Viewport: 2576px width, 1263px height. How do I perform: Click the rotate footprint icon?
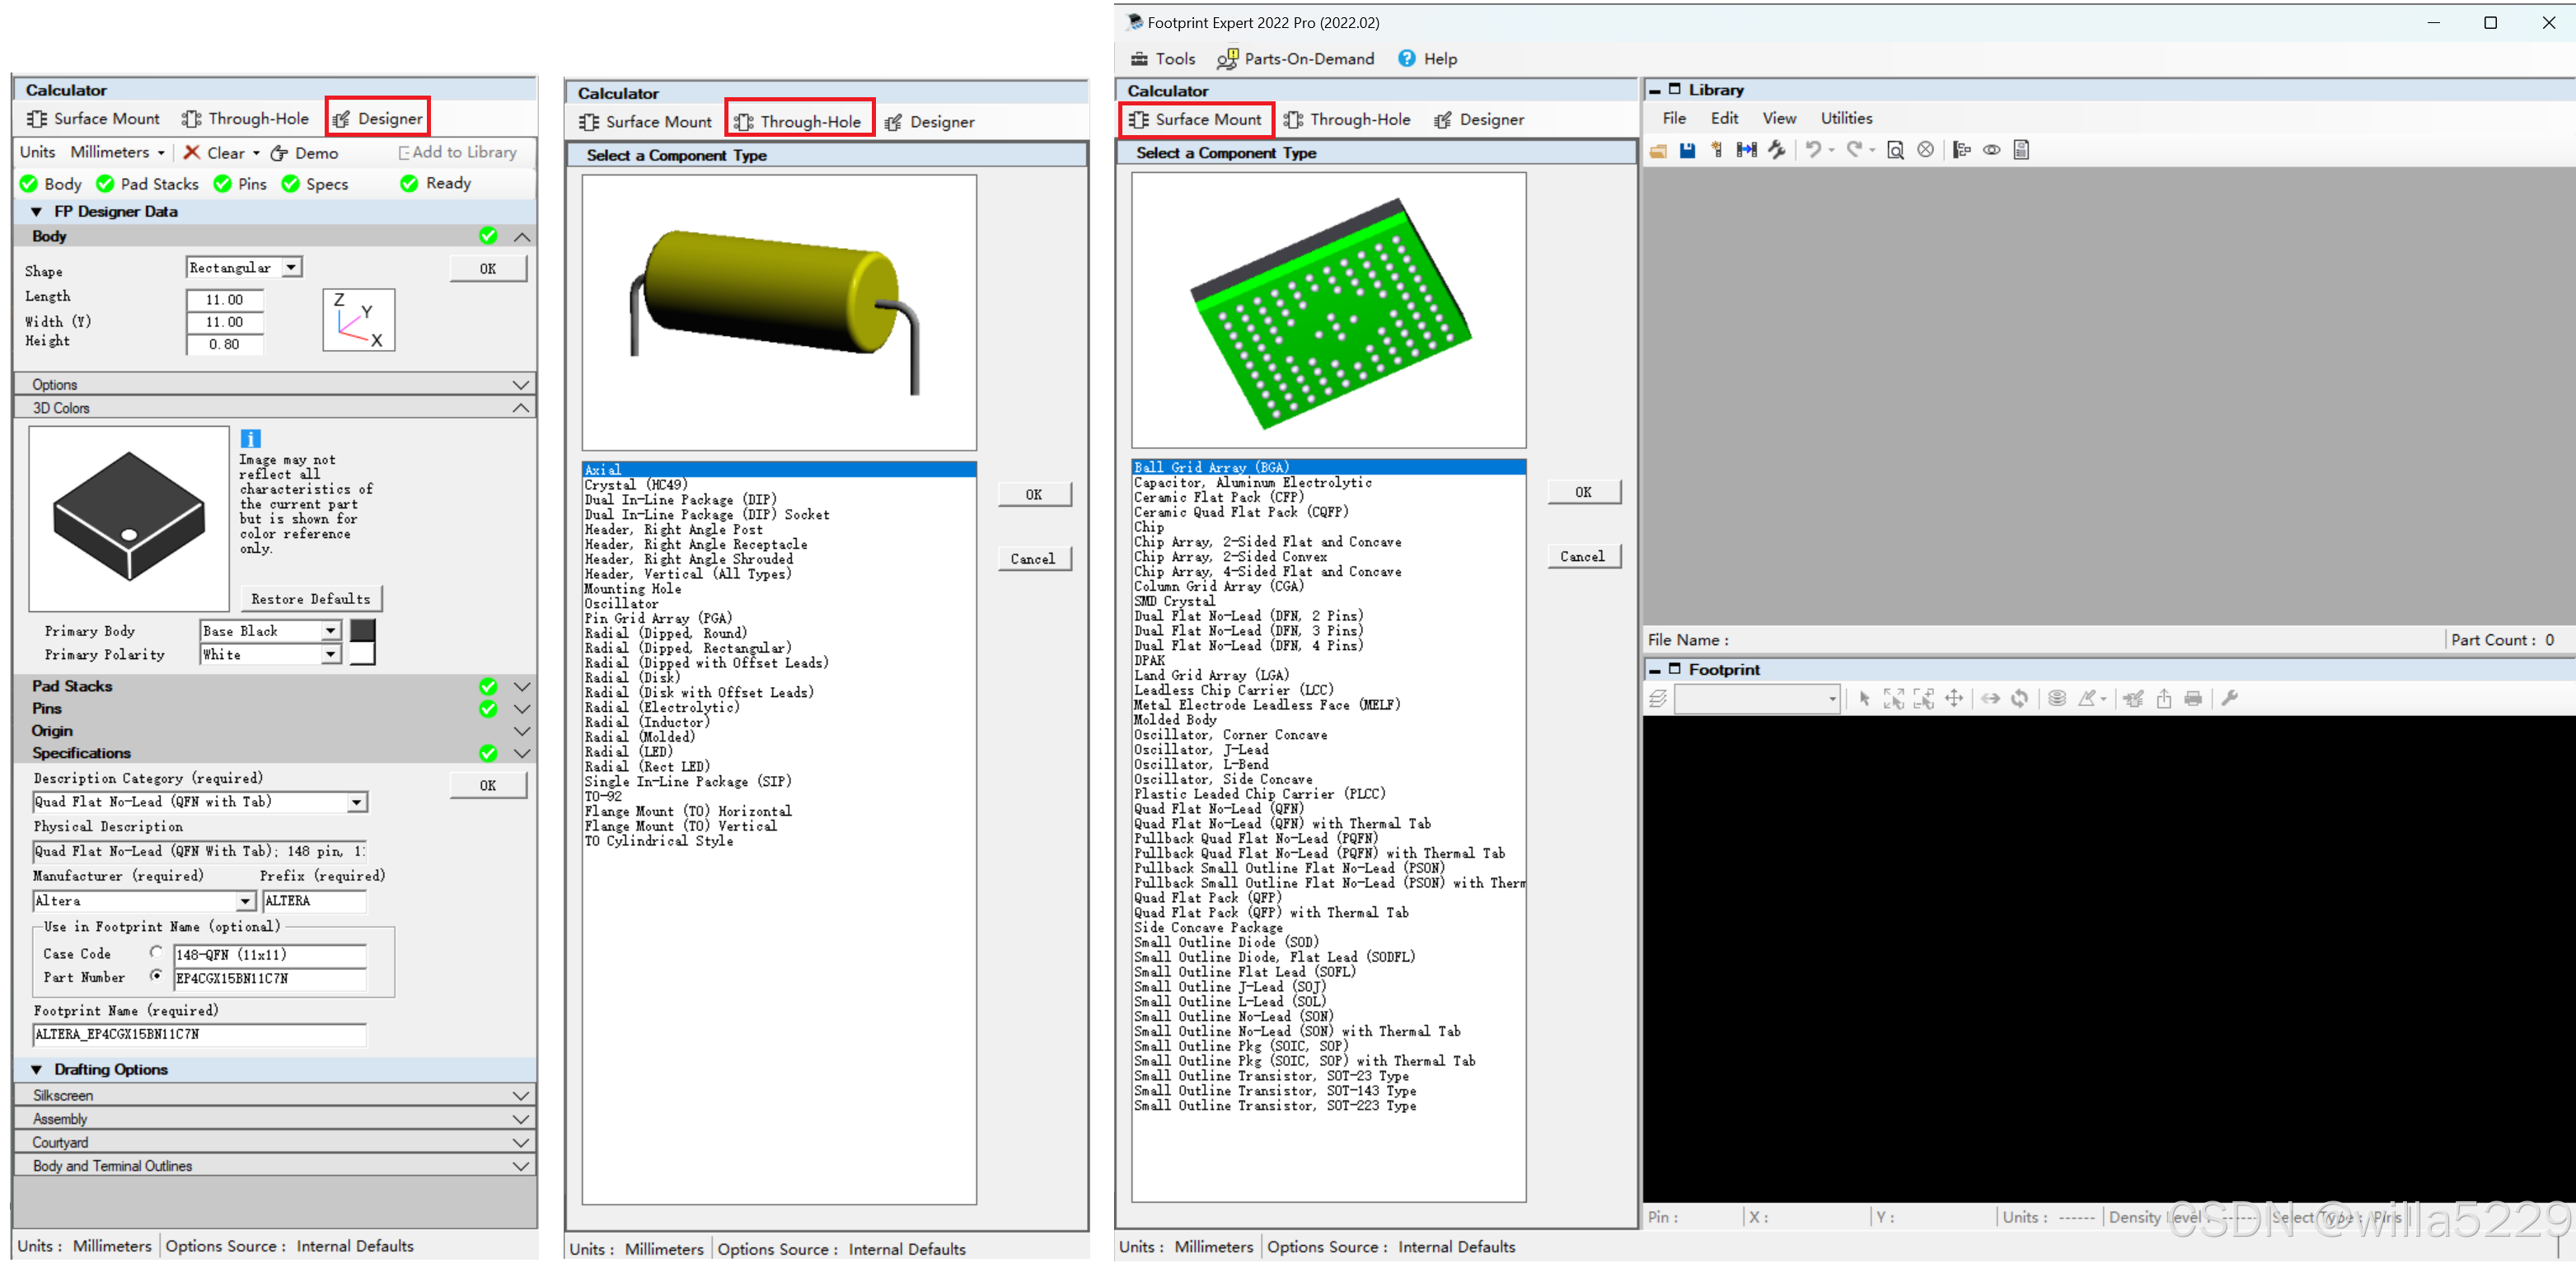2020,699
